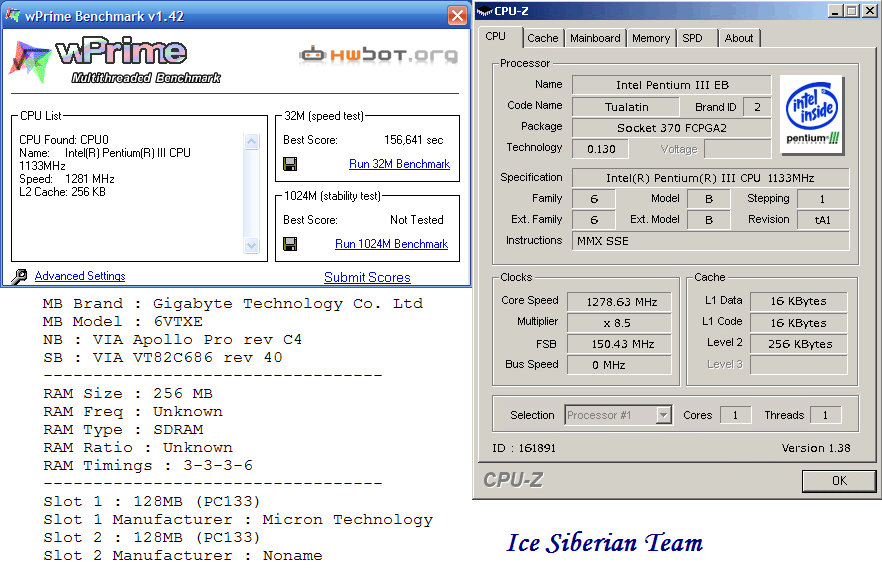Click the CPU-Z title bar app icon
Screen dimensions: 882x572
tap(484, 11)
